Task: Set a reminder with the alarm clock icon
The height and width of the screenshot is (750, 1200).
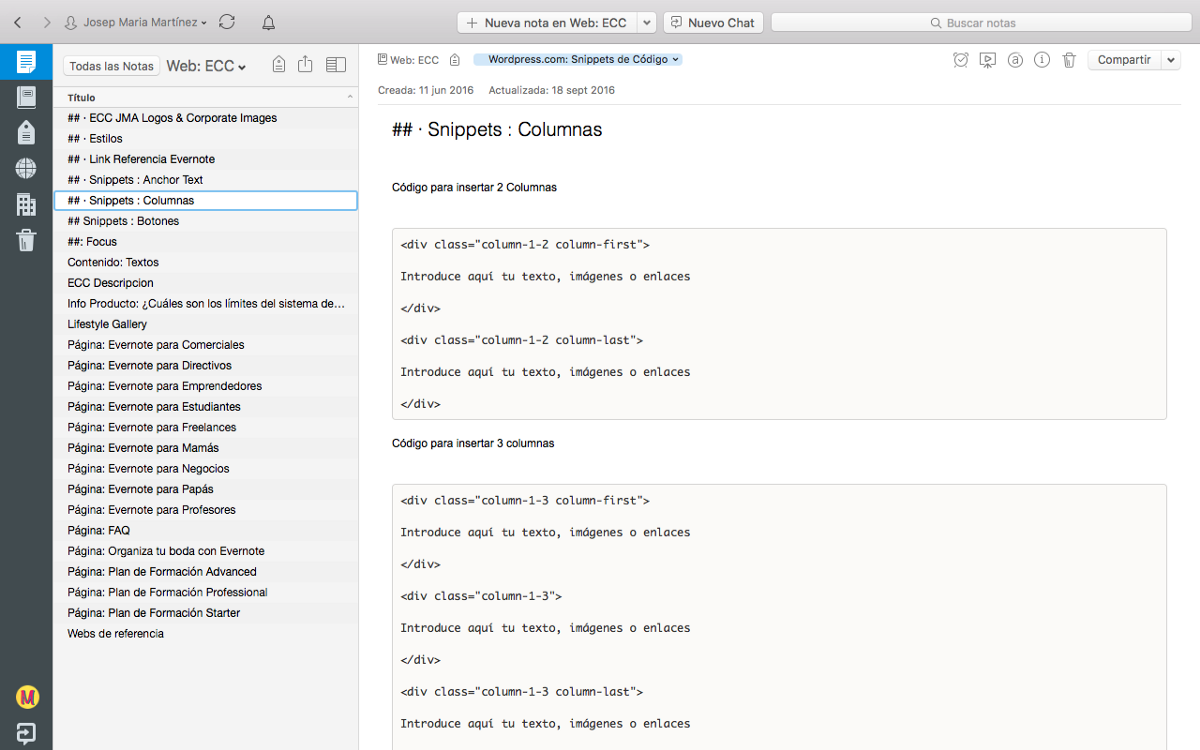Action: [x=961, y=60]
